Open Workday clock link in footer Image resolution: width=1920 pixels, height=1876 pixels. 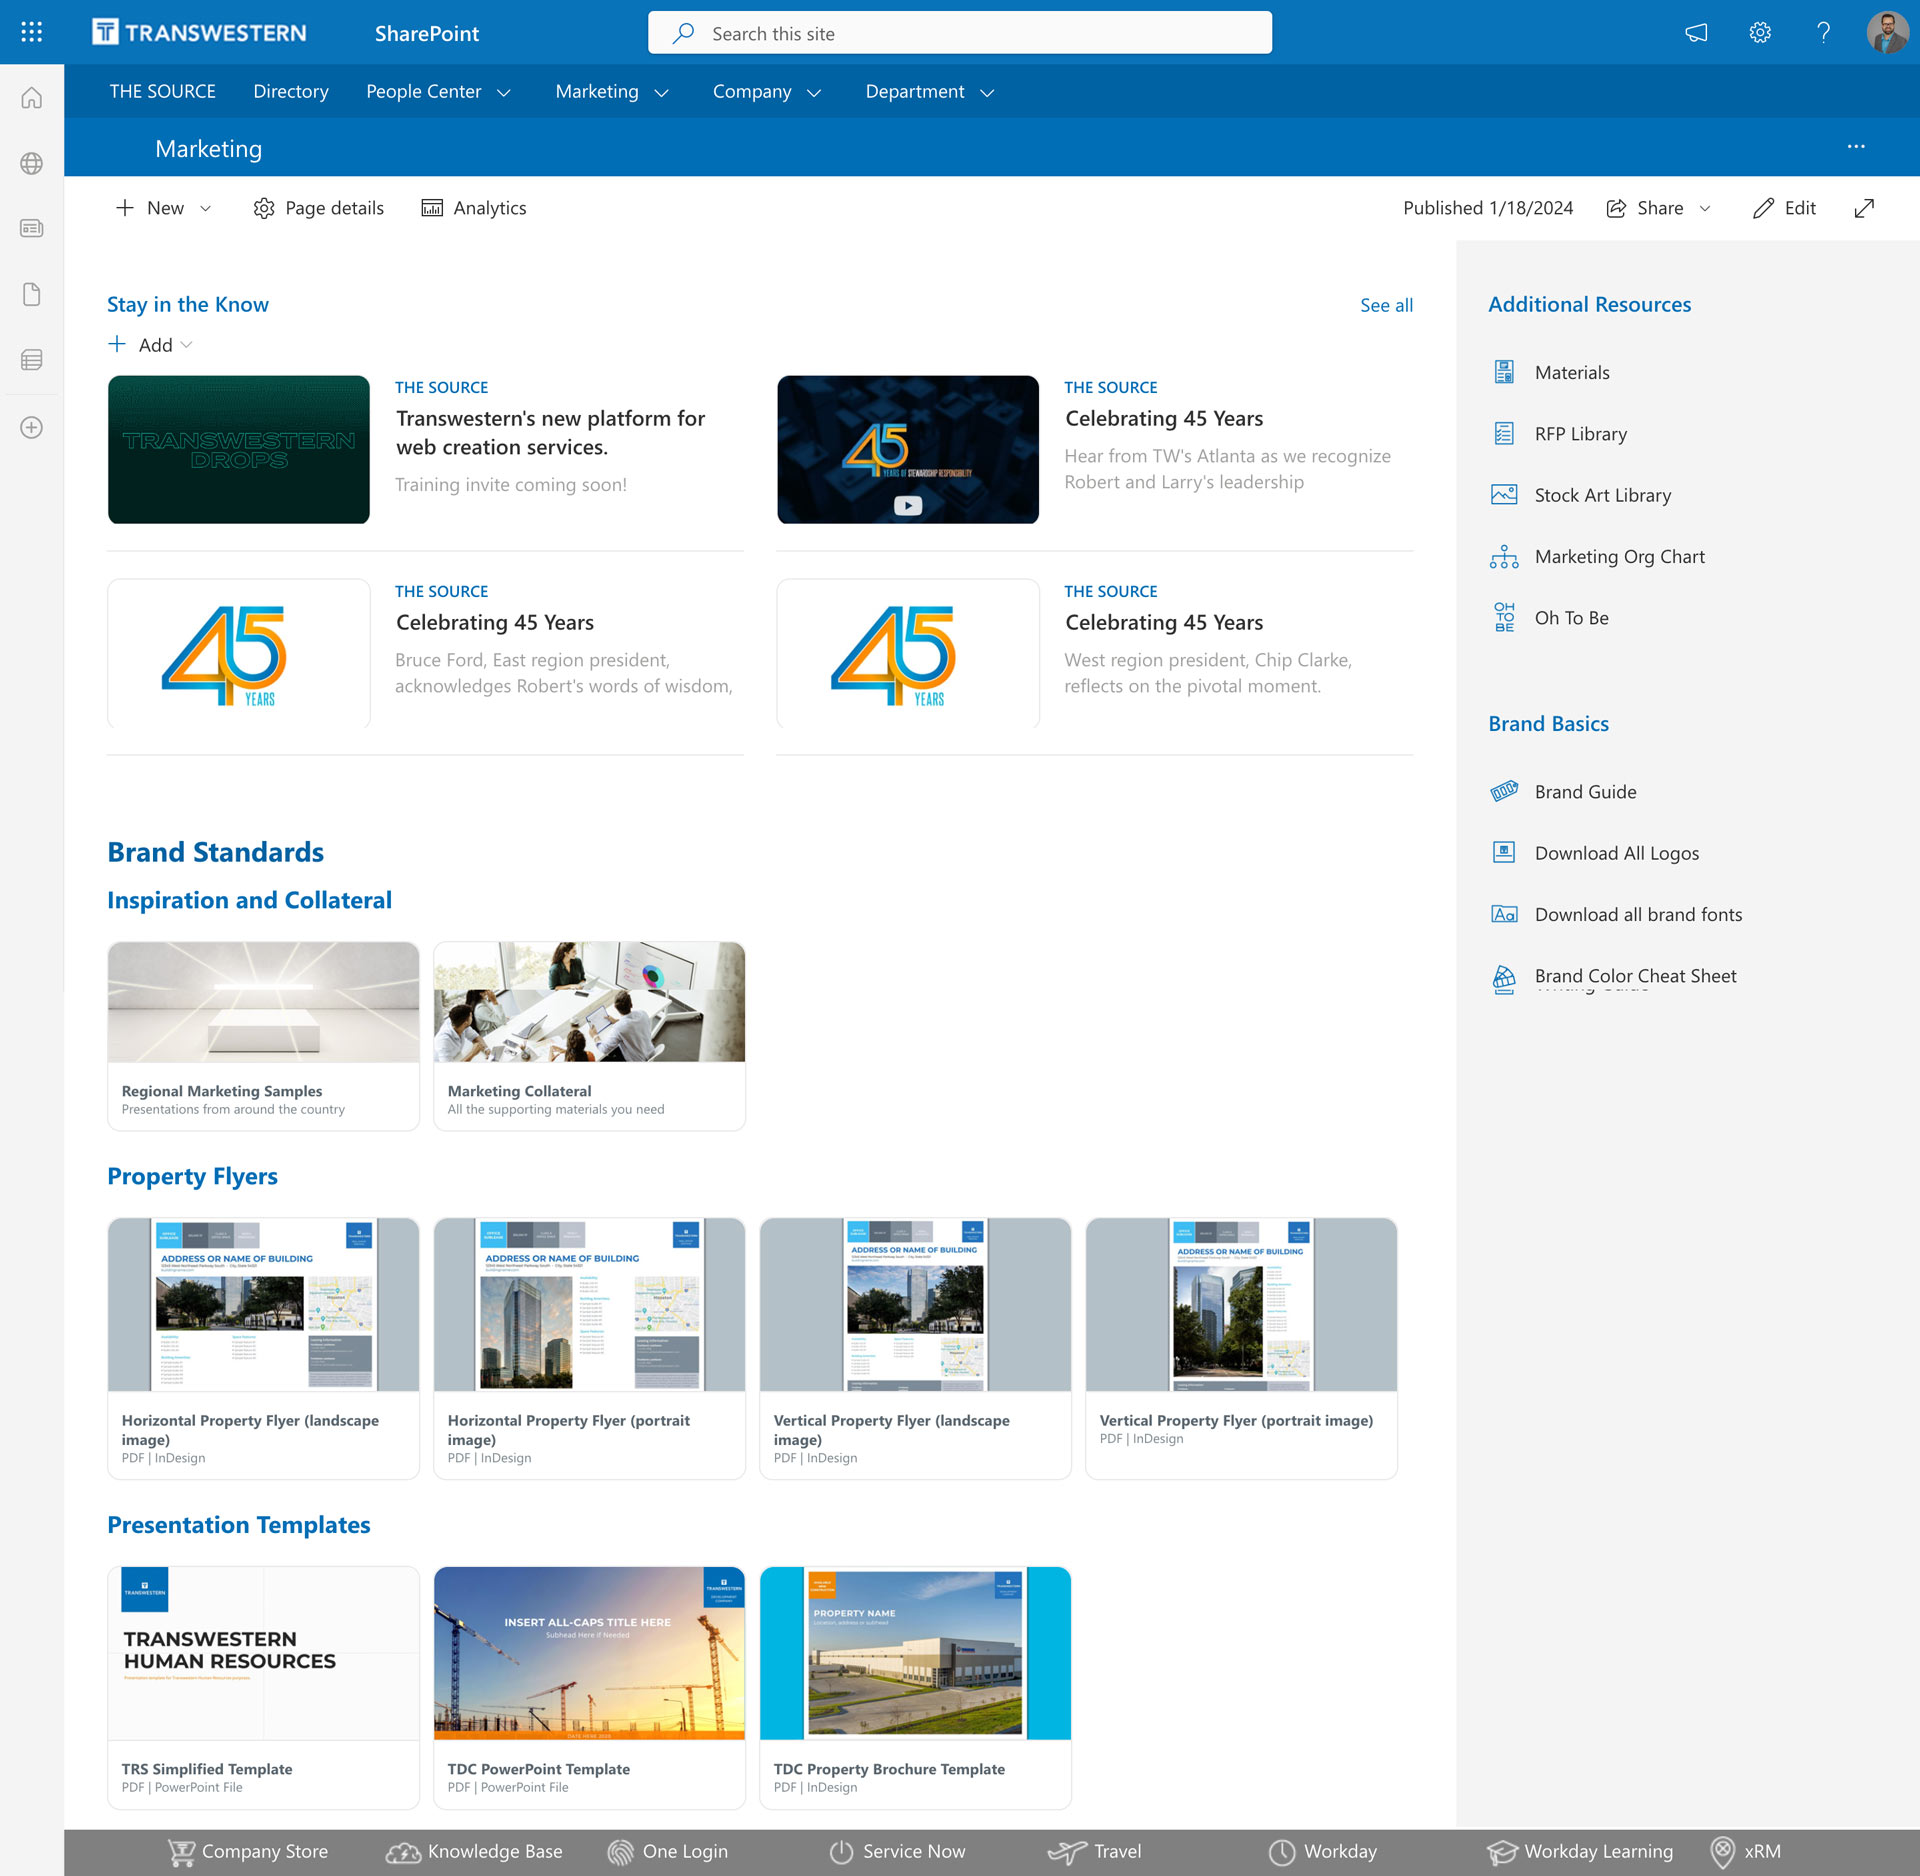1322,1852
